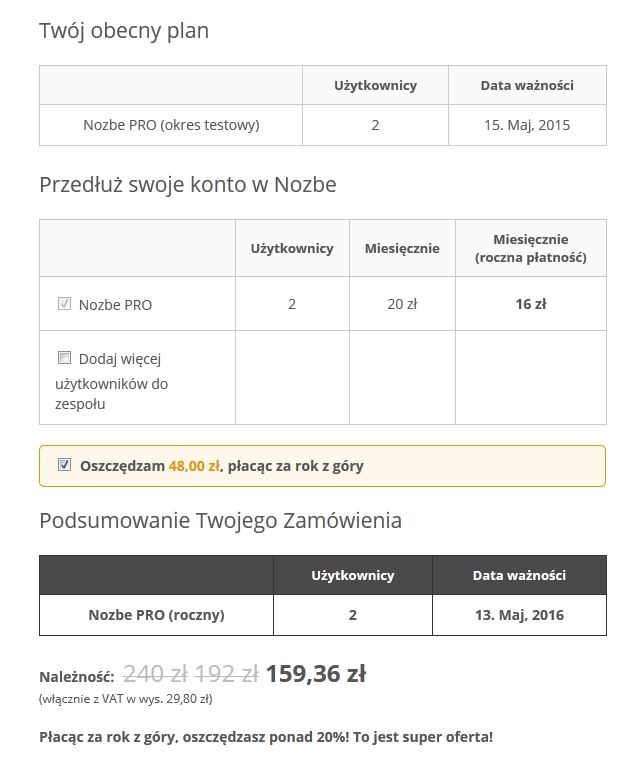Toggle the disabled Nozbe PRO checkbox
Viewport: 643px width, 779px height.
65,304
